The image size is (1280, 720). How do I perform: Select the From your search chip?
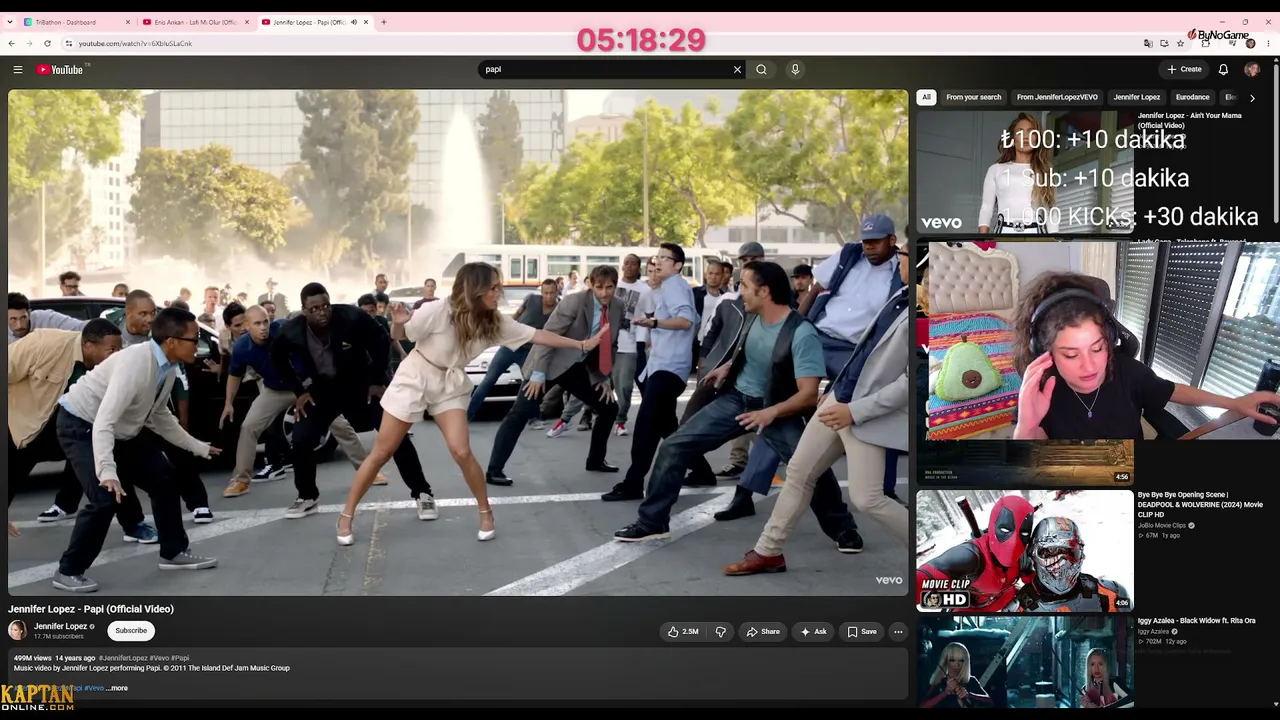pos(973,97)
